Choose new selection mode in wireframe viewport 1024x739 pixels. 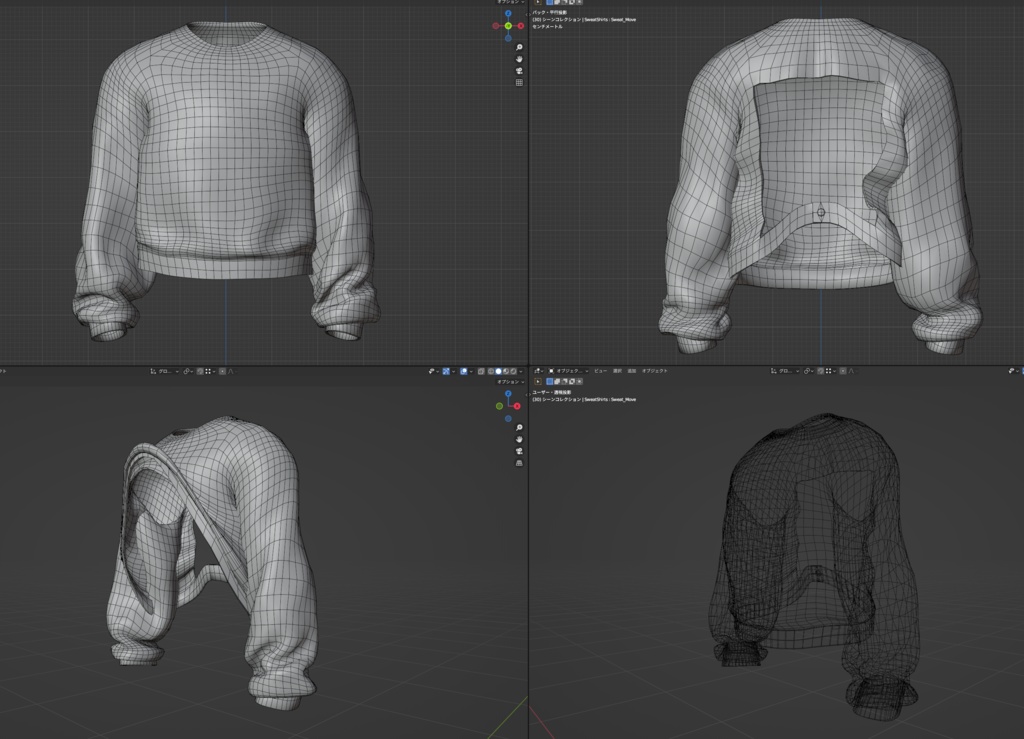(x=550, y=381)
